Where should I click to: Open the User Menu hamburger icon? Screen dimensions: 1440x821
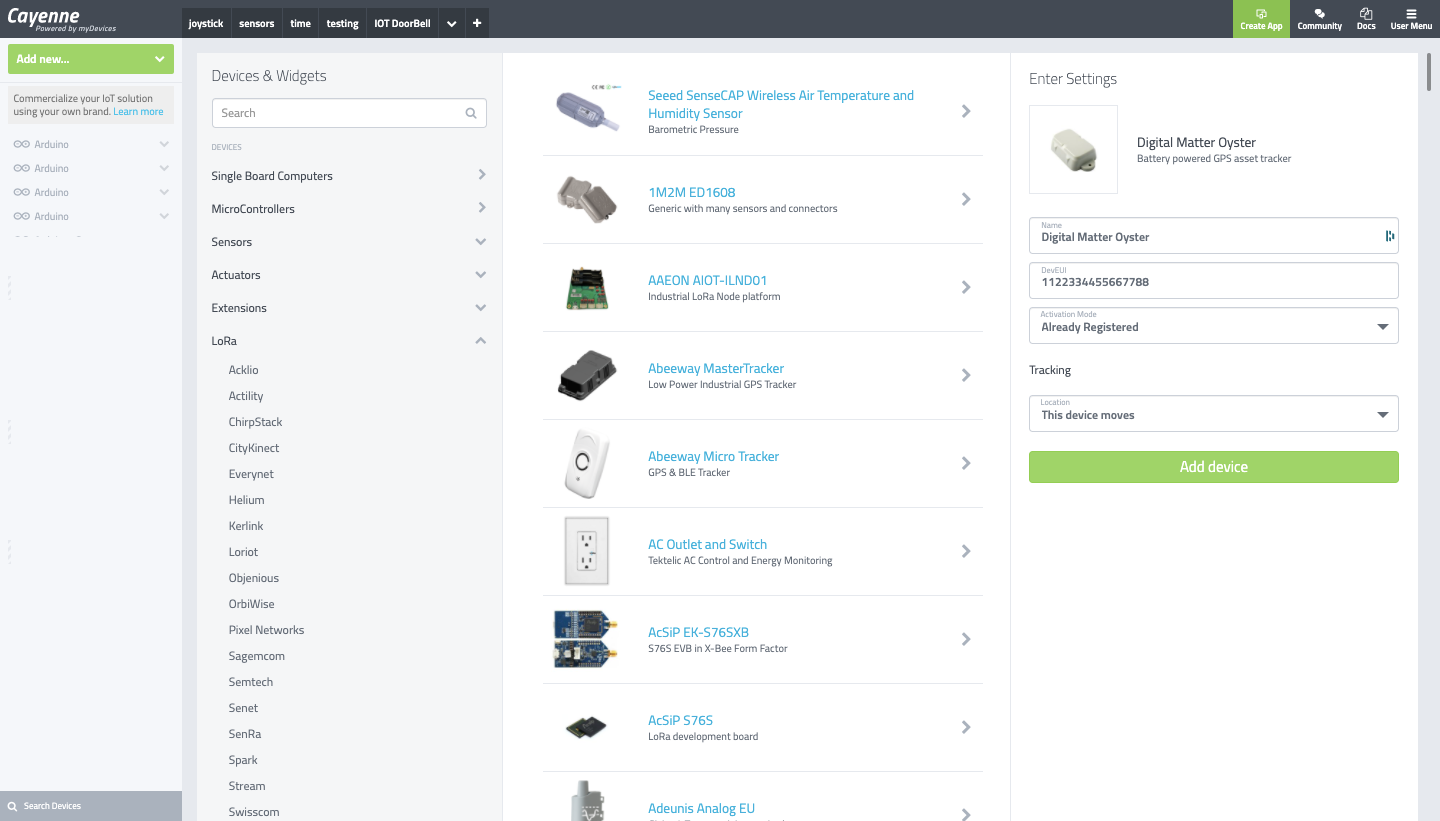click(1411, 14)
